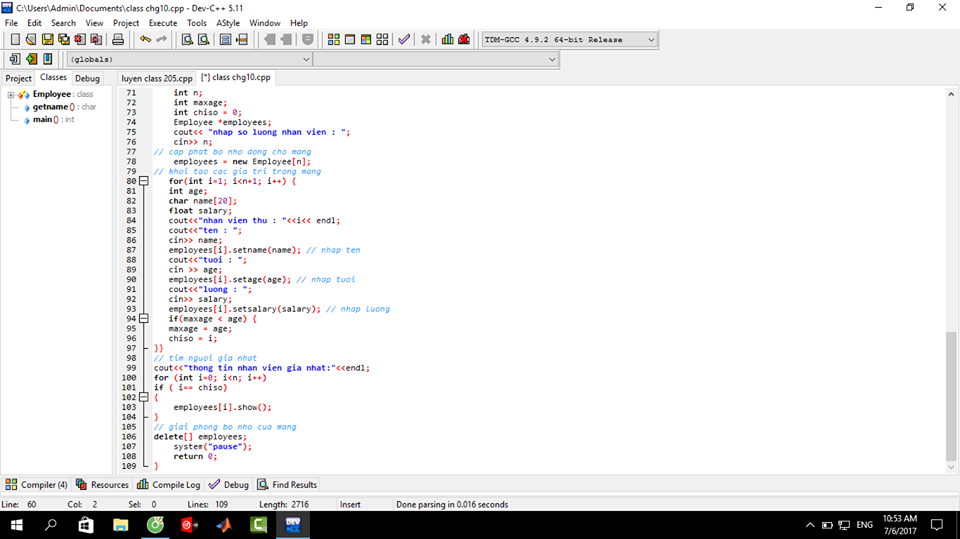This screenshot has width=960, height=539.
Task: Open the profile analysis chart icon
Action: (446, 40)
